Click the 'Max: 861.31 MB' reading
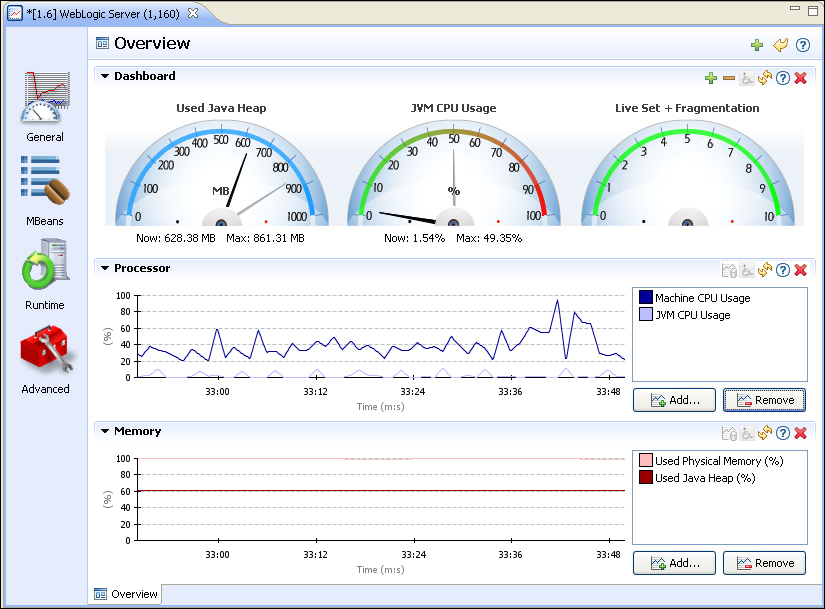The height and width of the screenshot is (609, 825). pyautogui.click(x=265, y=238)
